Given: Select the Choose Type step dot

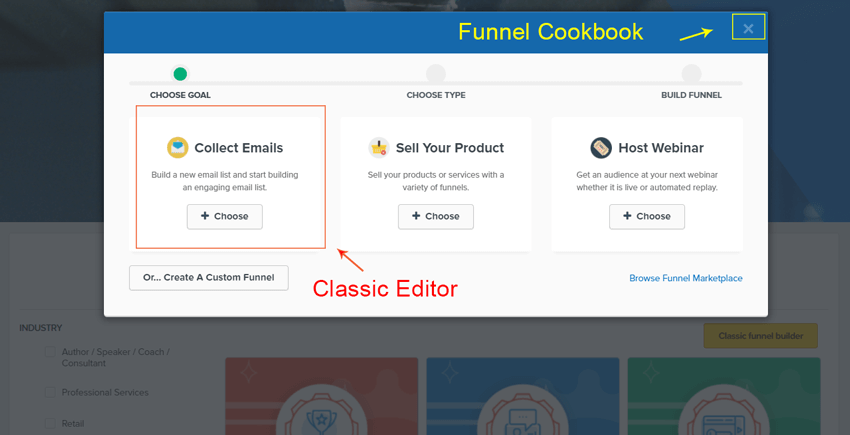Looking at the screenshot, I should (x=436, y=74).
